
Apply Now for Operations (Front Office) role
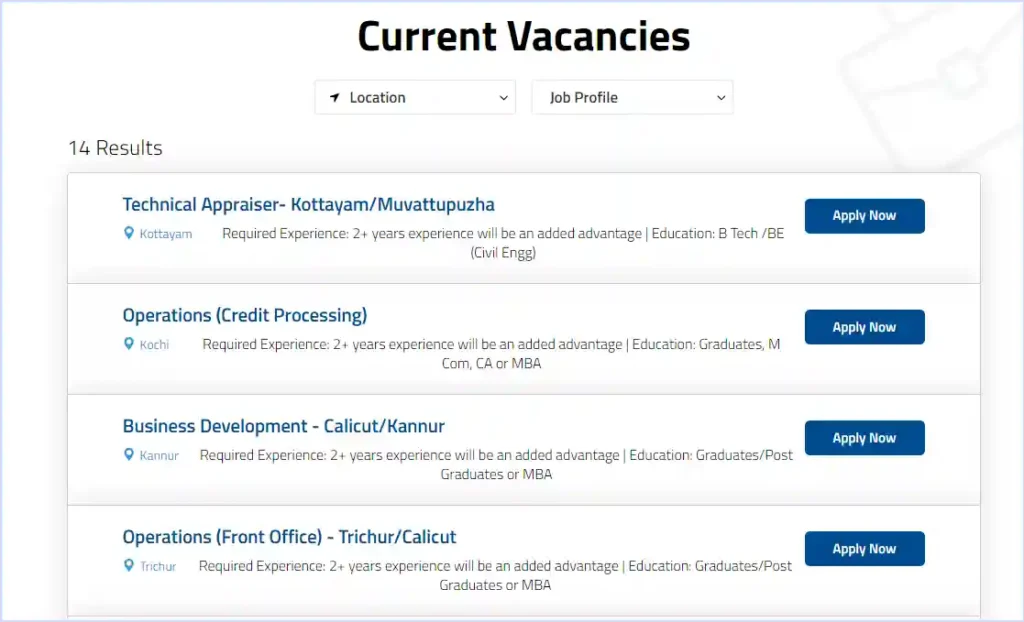864,549
